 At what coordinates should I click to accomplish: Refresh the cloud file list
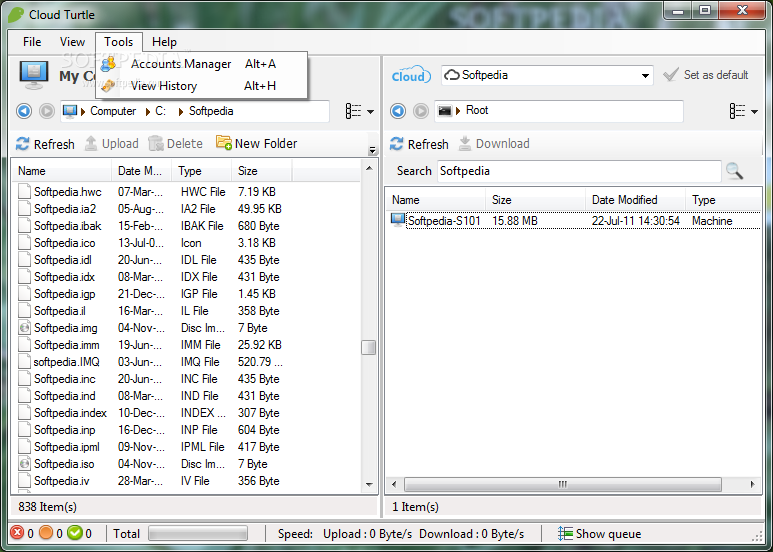coord(419,144)
